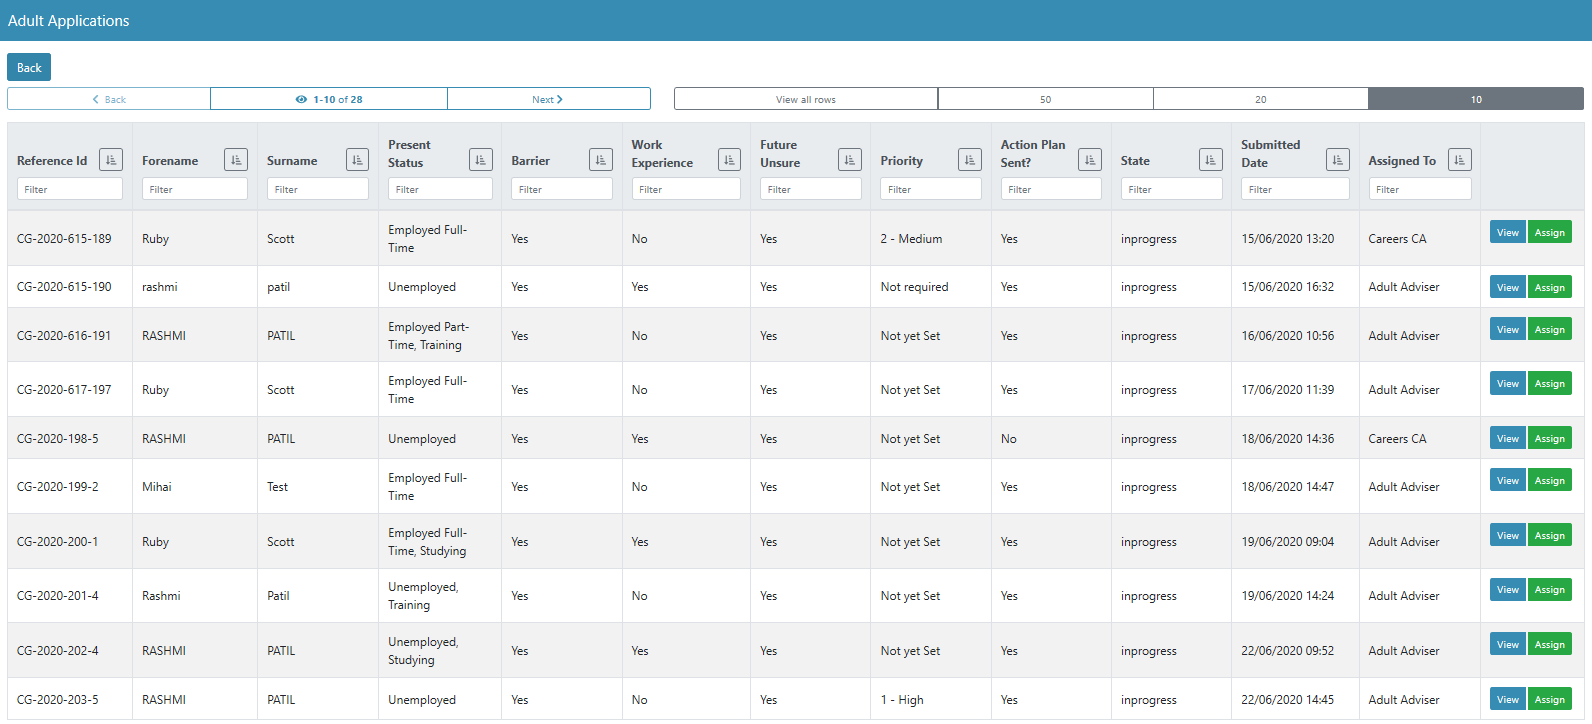
Task: Assign application CG-2020-198-5
Action: click(1550, 438)
